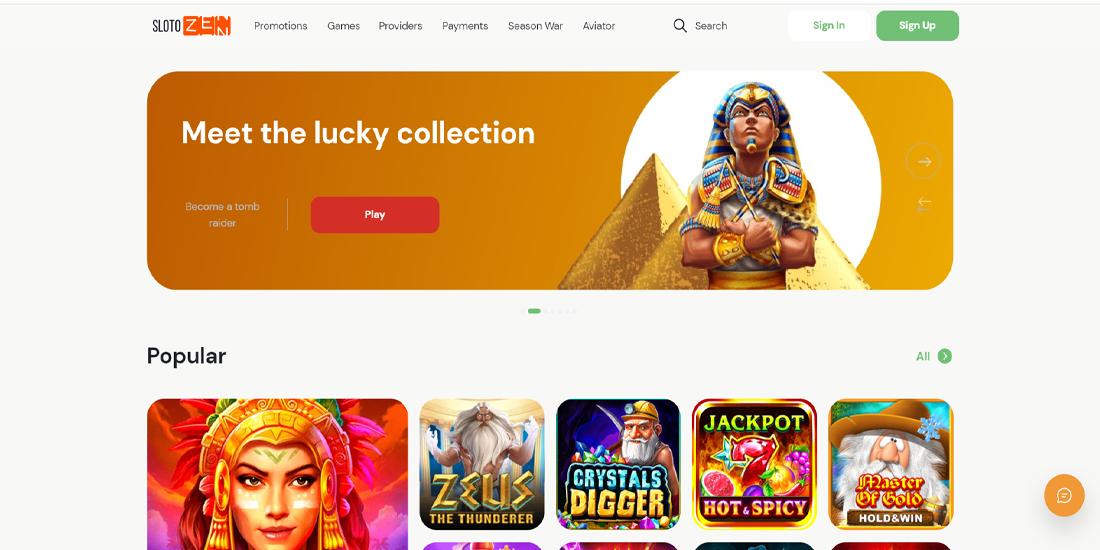The width and height of the screenshot is (1100, 550).
Task: Open the live chat bubble icon
Action: [x=1064, y=495]
